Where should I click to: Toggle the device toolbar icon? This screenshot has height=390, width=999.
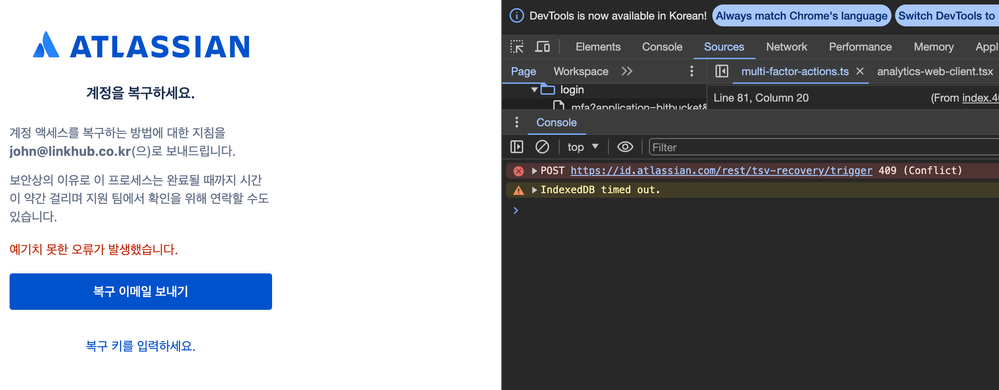[542, 47]
